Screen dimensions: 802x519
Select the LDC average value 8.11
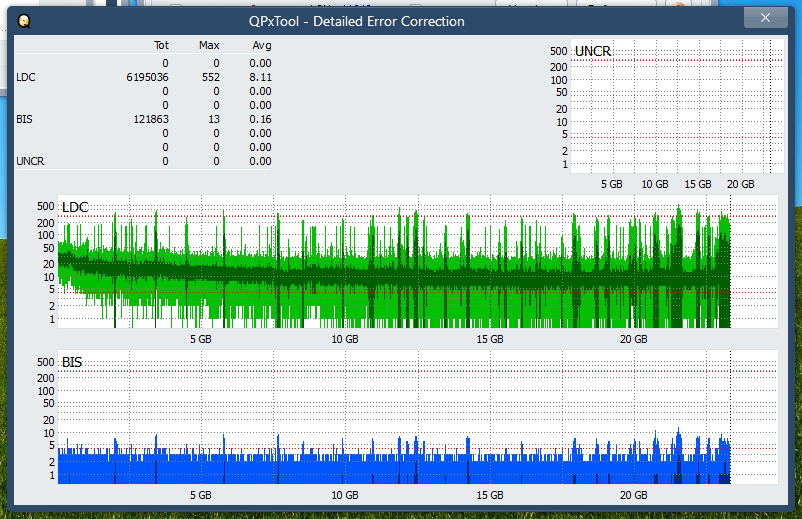tap(260, 77)
